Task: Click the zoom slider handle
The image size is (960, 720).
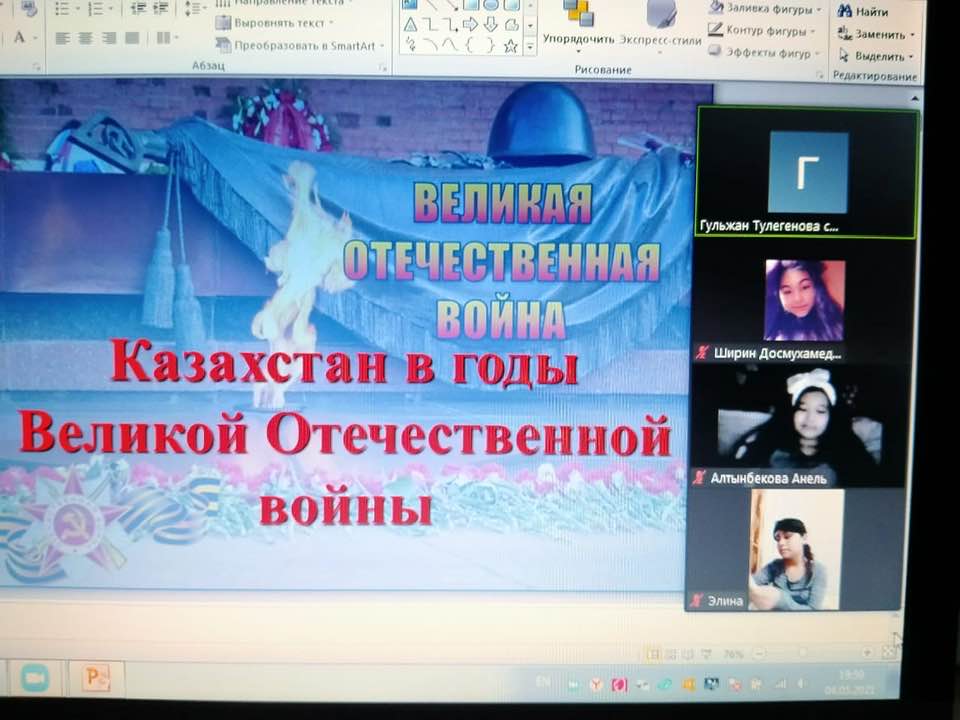Action: pyautogui.click(x=803, y=653)
